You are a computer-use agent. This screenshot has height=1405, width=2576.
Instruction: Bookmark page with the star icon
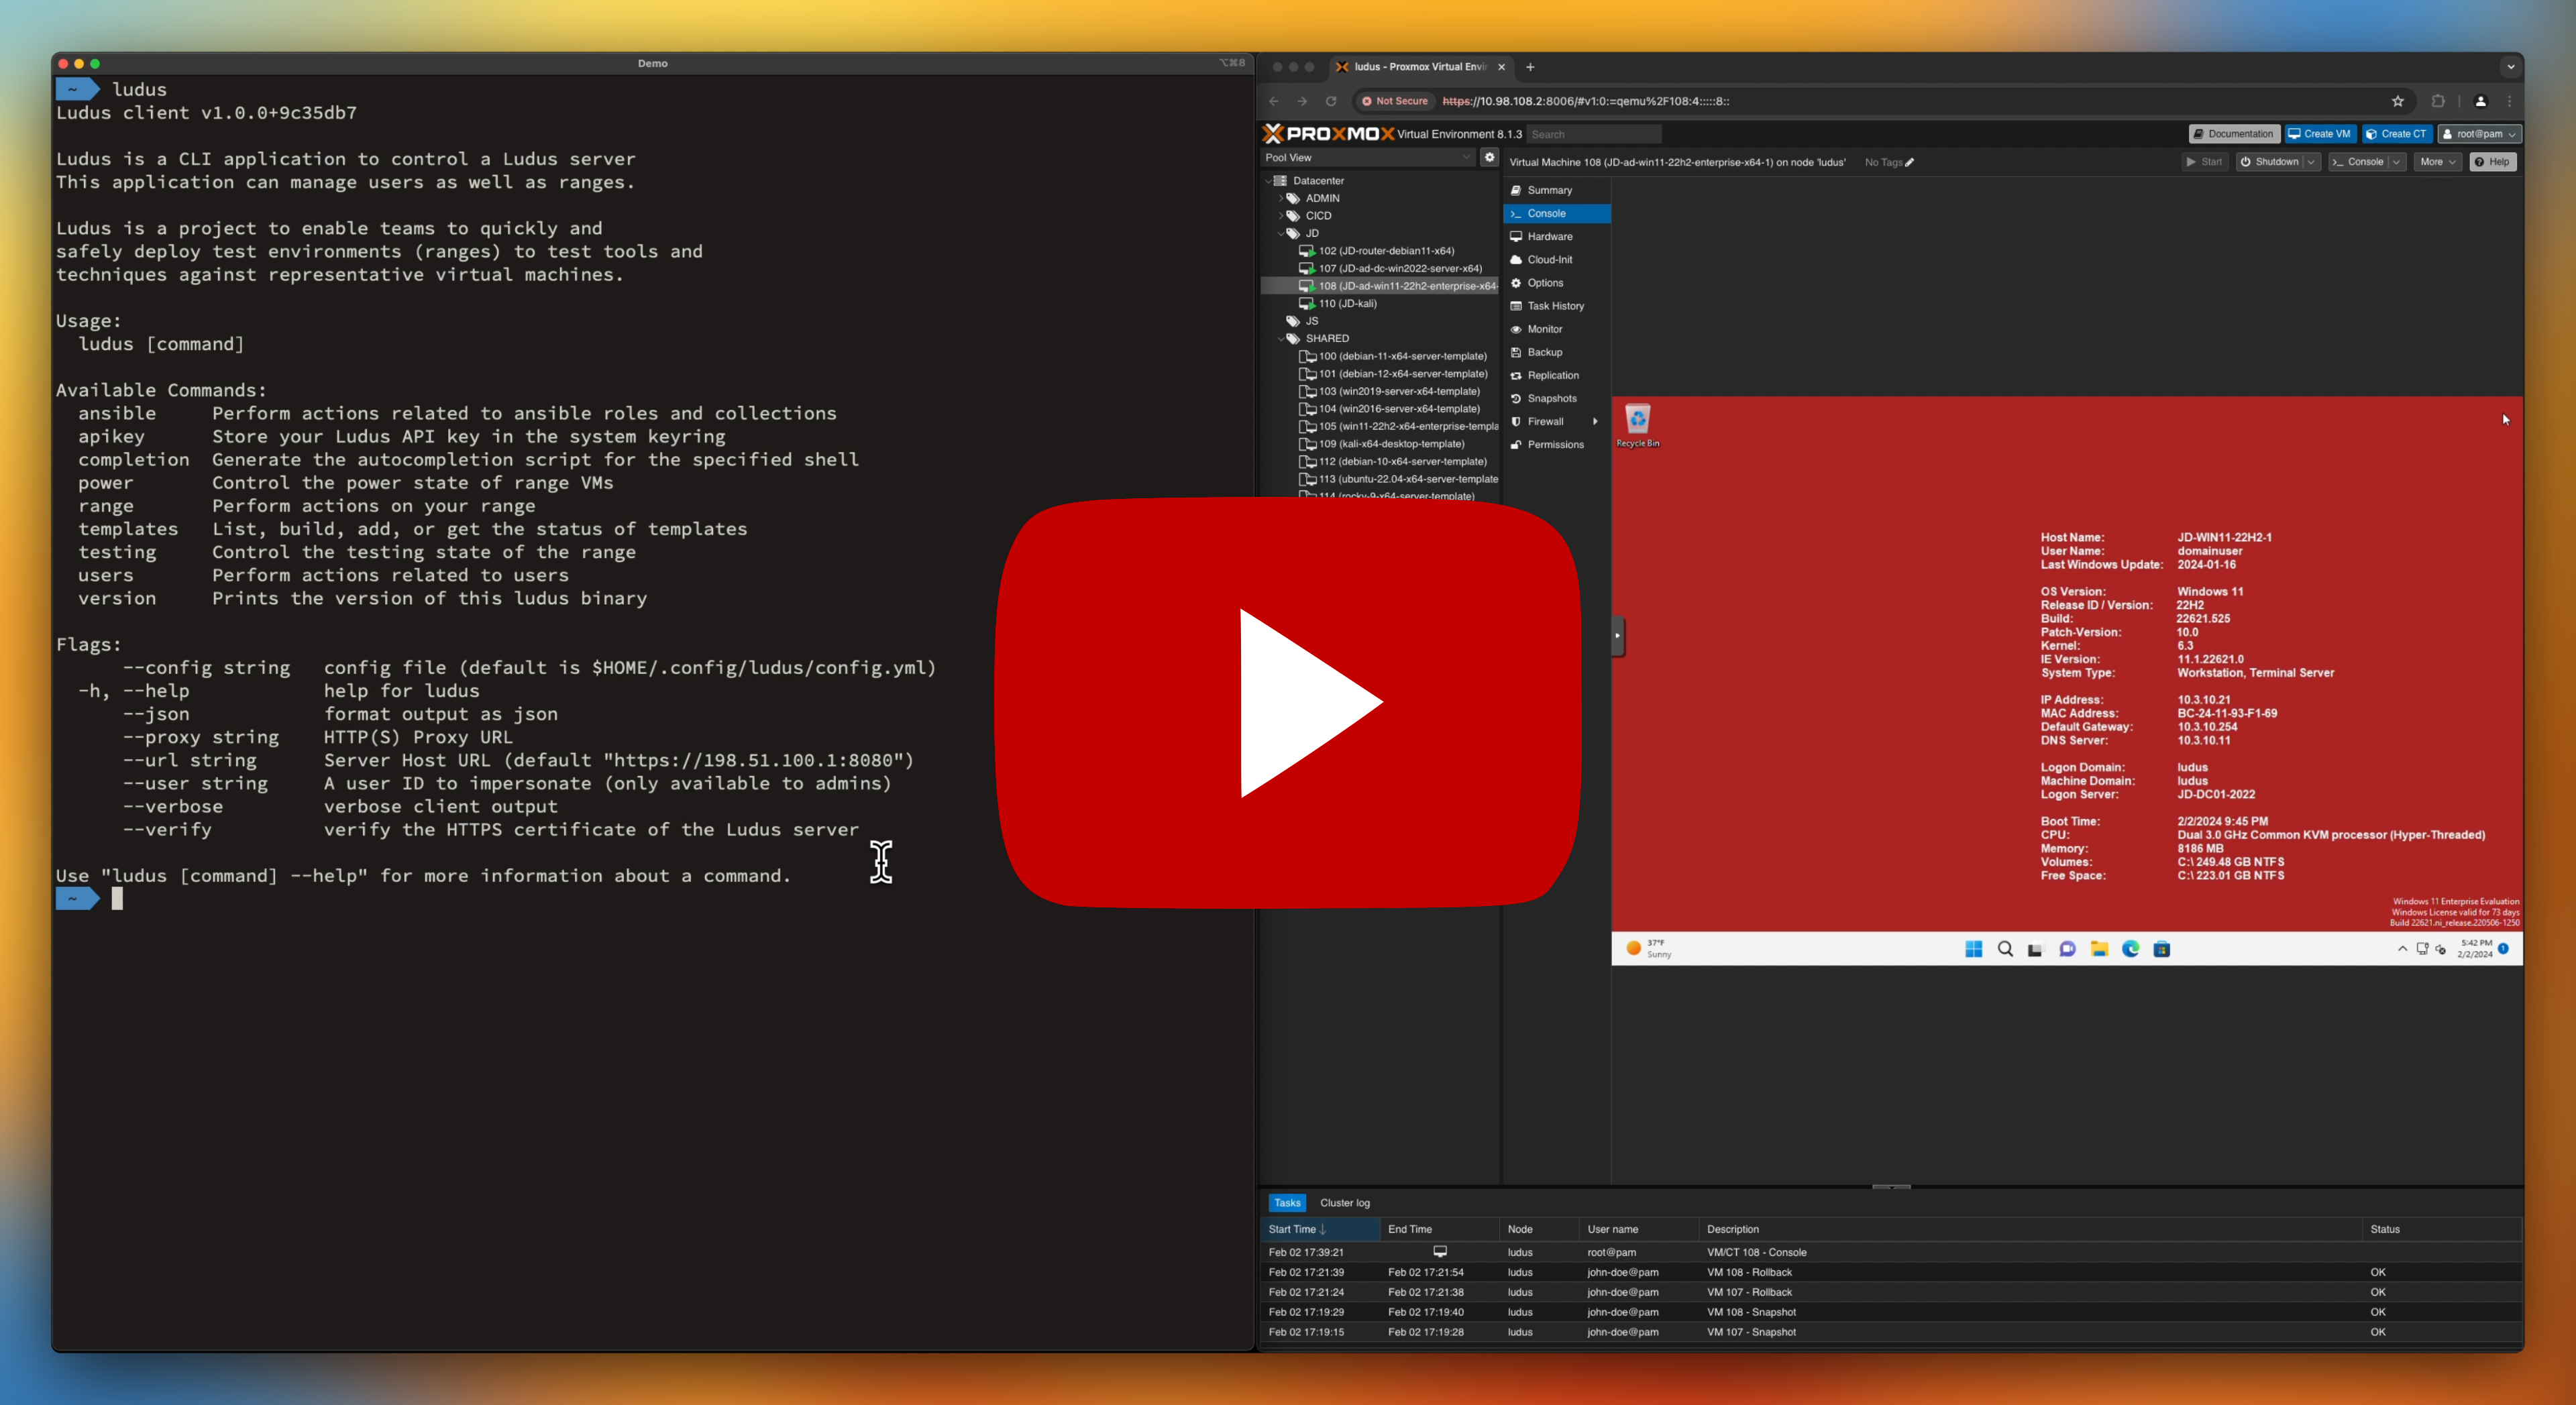point(2397,101)
